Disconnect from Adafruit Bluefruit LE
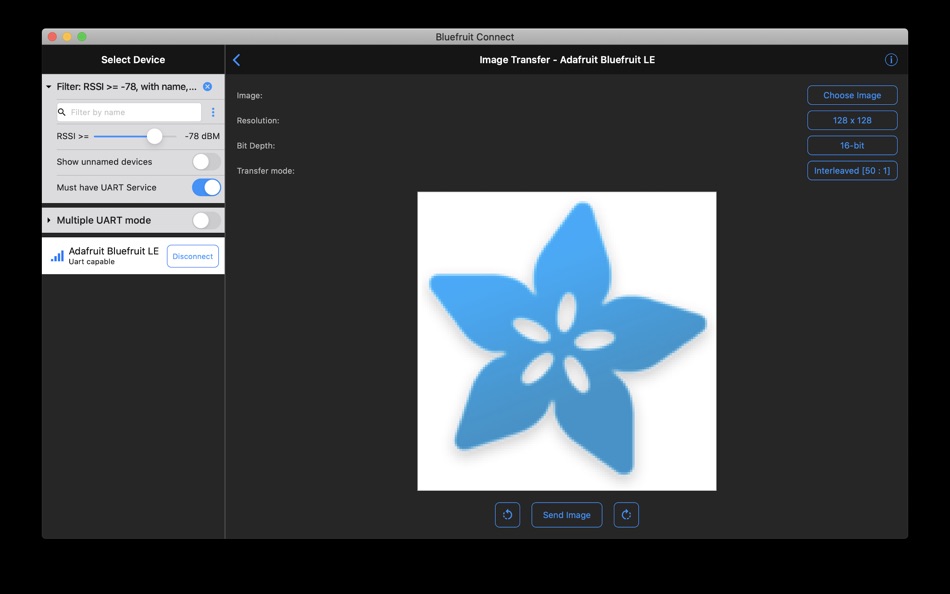 click(193, 256)
